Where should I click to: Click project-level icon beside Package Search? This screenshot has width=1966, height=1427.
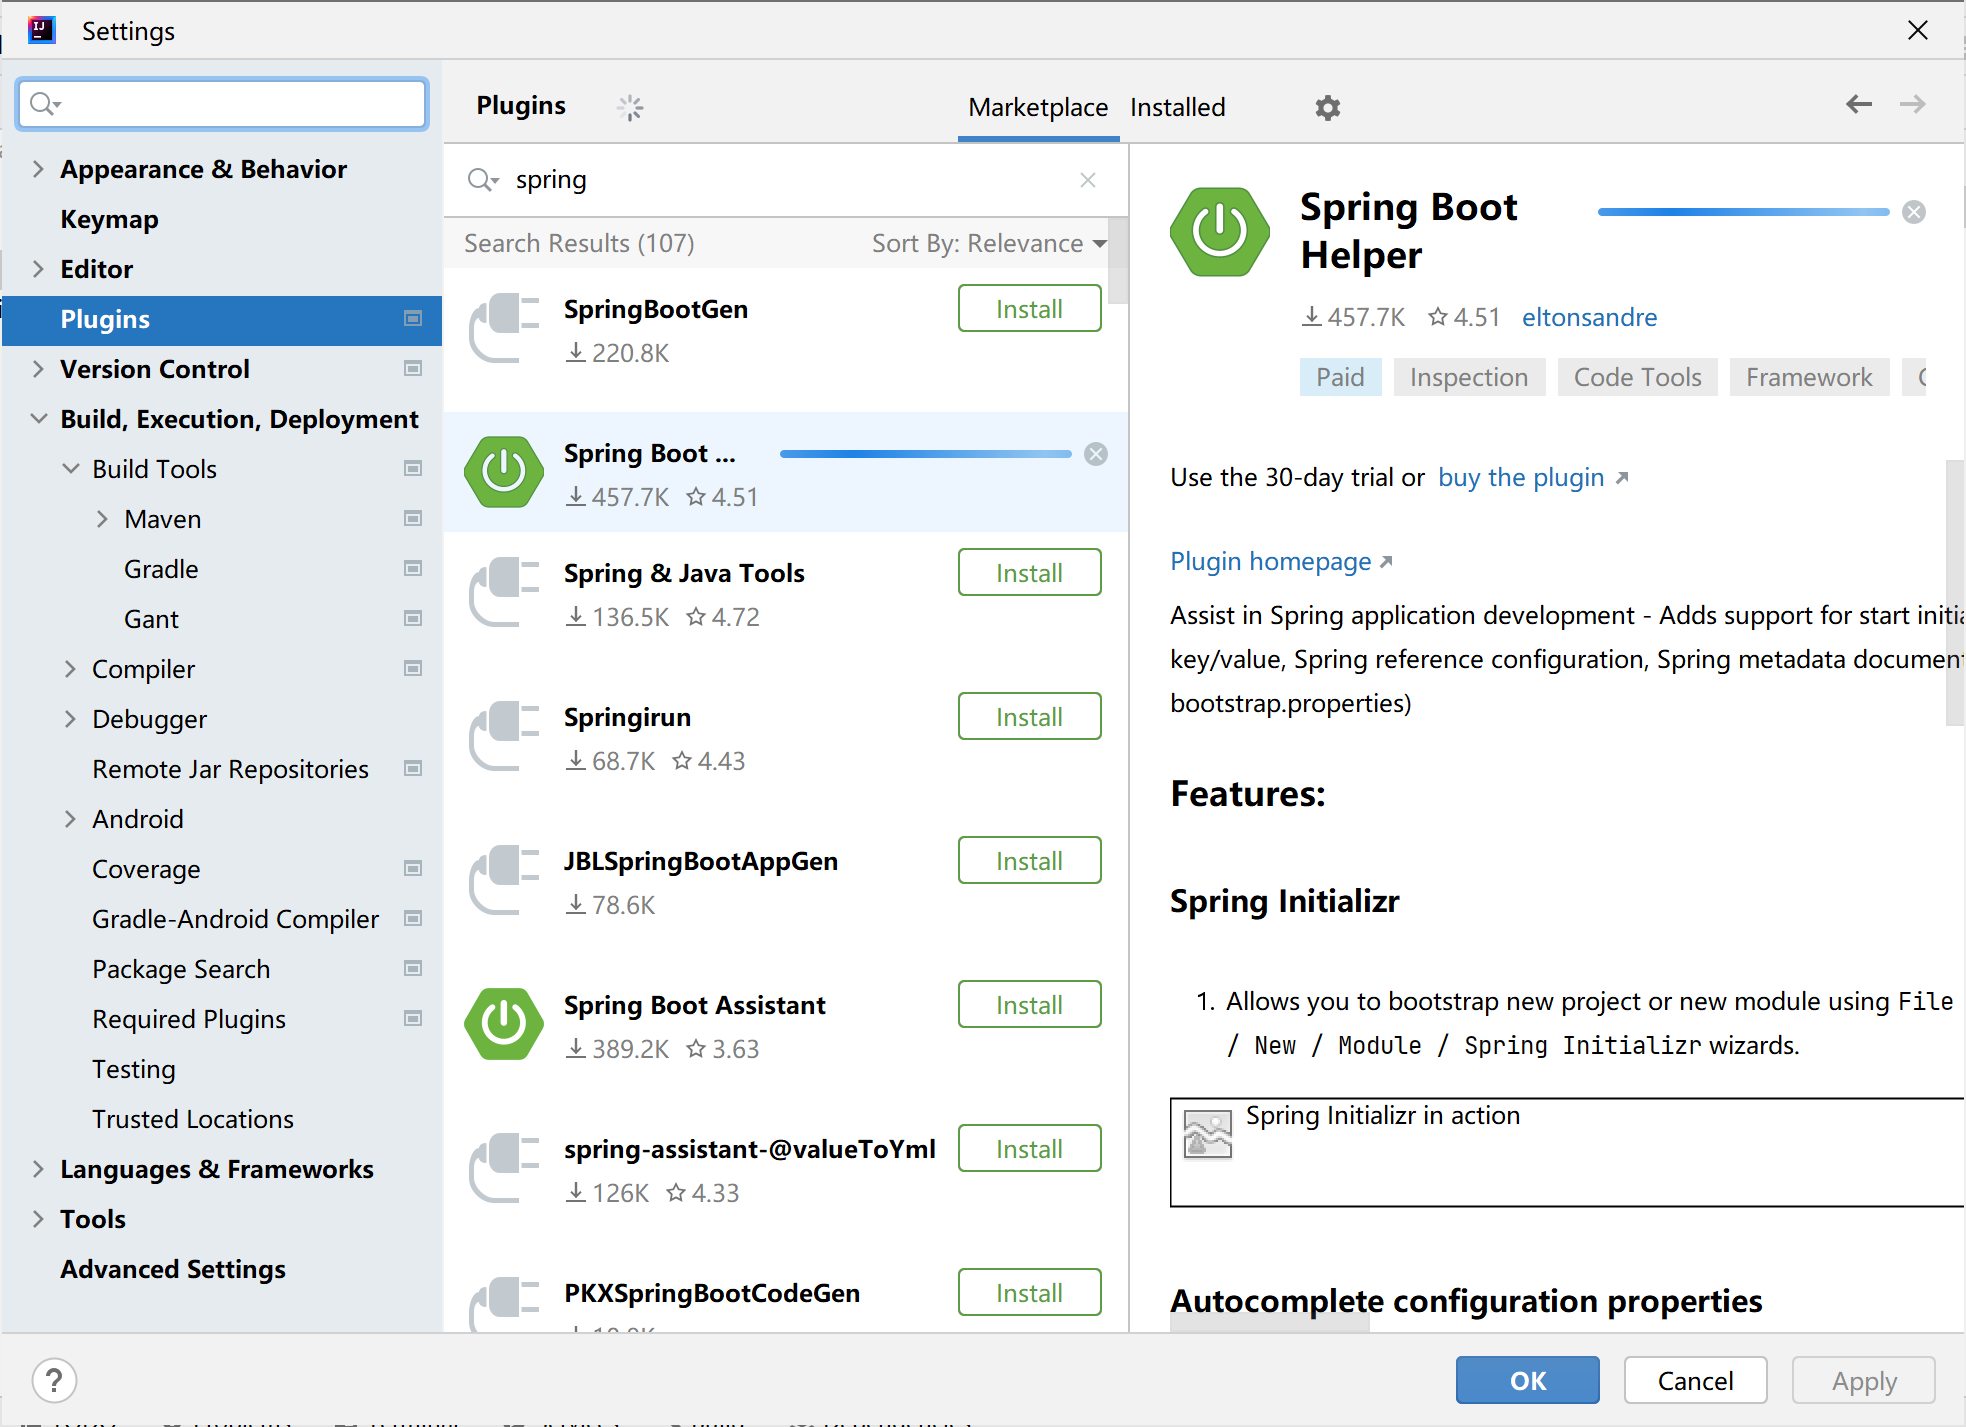[413, 969]
